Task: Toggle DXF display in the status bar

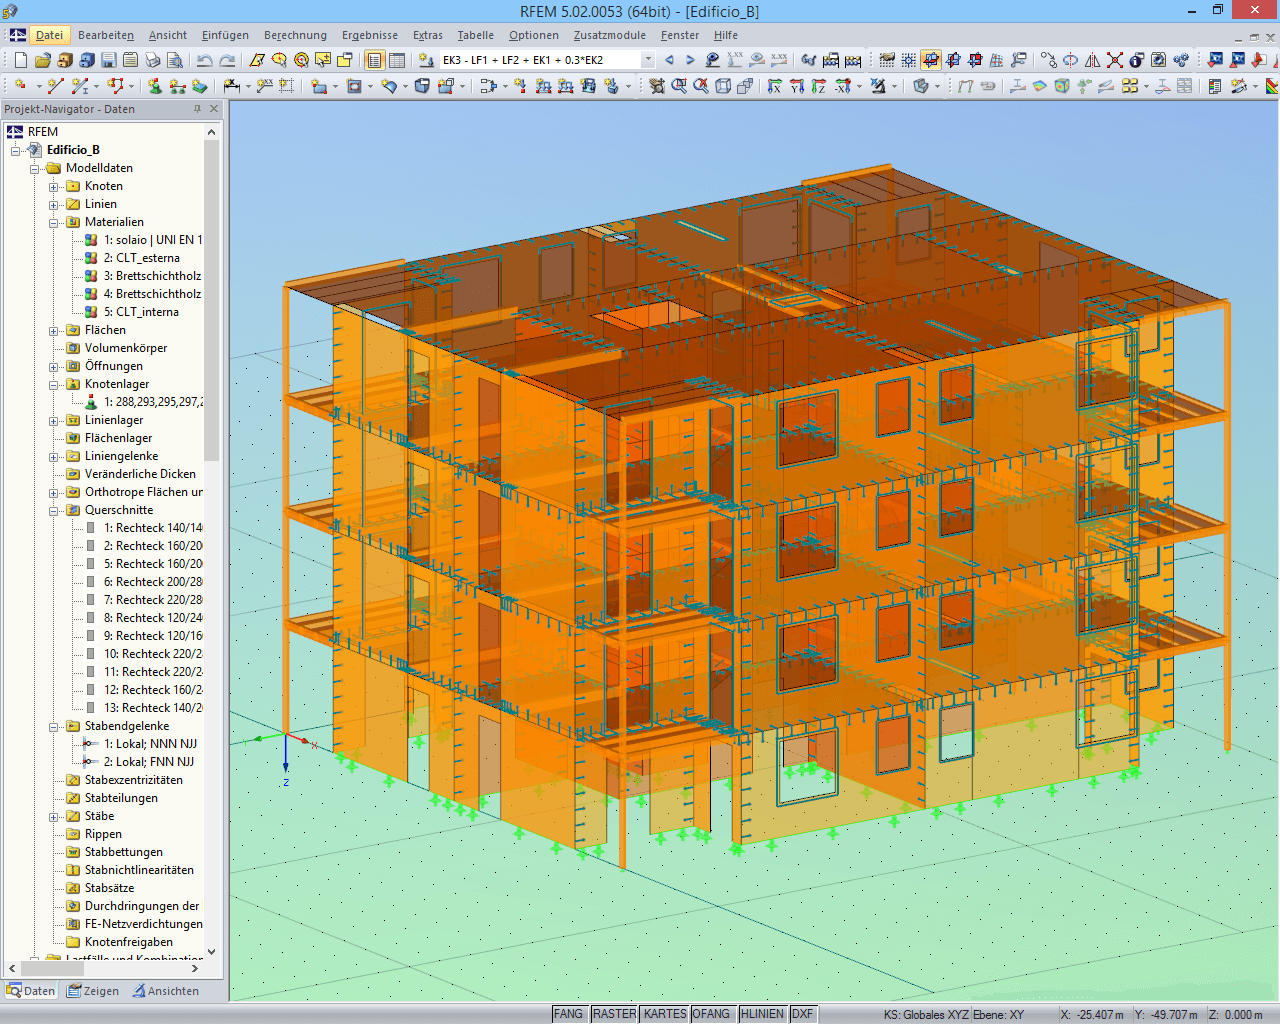Action: [802, 1013]
